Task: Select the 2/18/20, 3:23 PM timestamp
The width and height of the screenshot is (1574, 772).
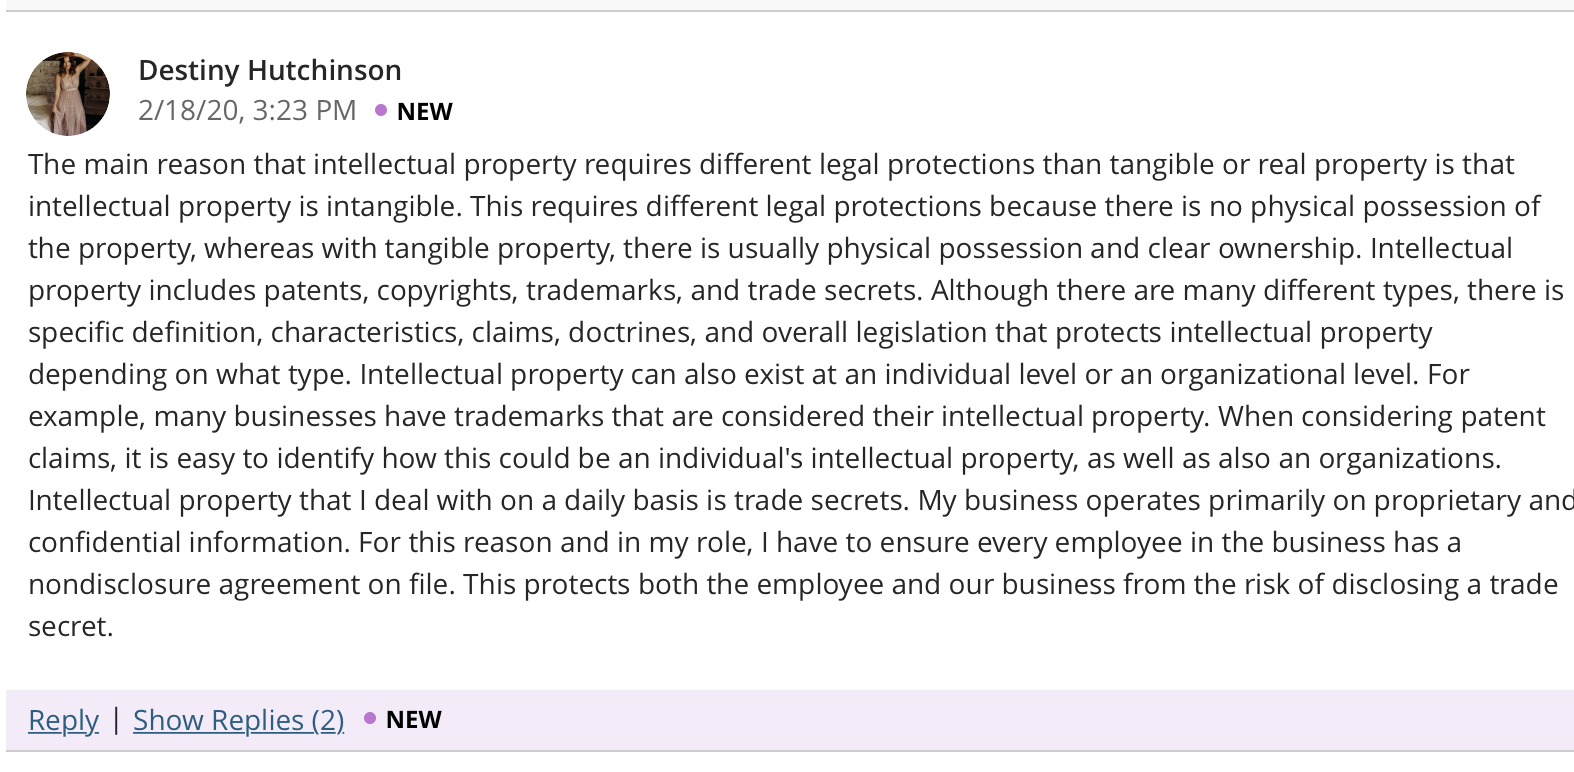Action: tap(247, 110)
